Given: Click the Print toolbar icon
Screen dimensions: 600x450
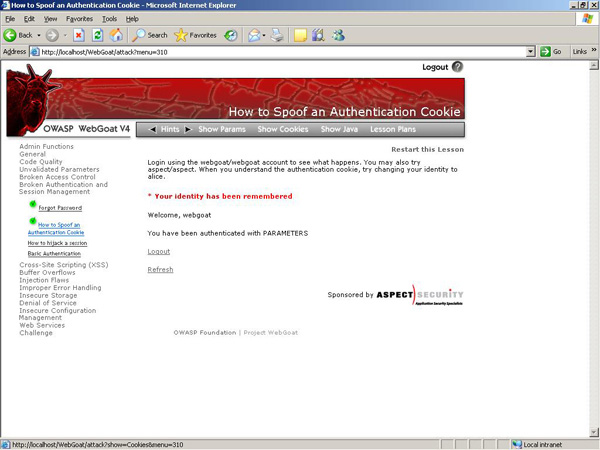Looking at the screenshot, I should [277, 35].
